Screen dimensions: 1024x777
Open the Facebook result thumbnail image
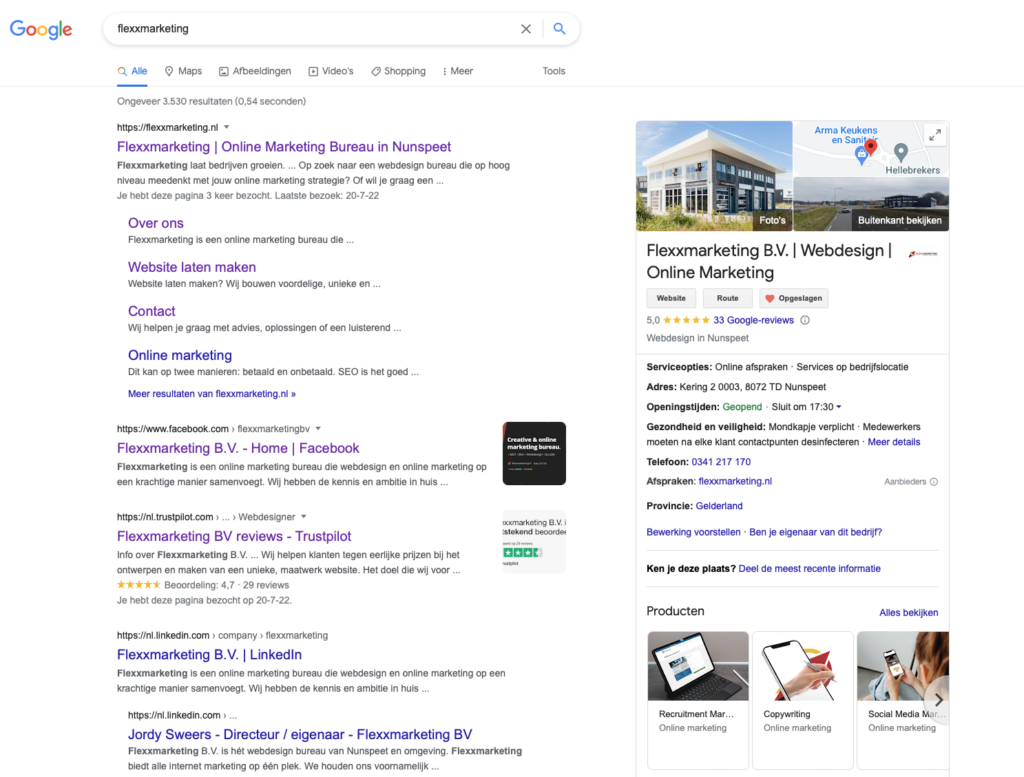point(534,453)
